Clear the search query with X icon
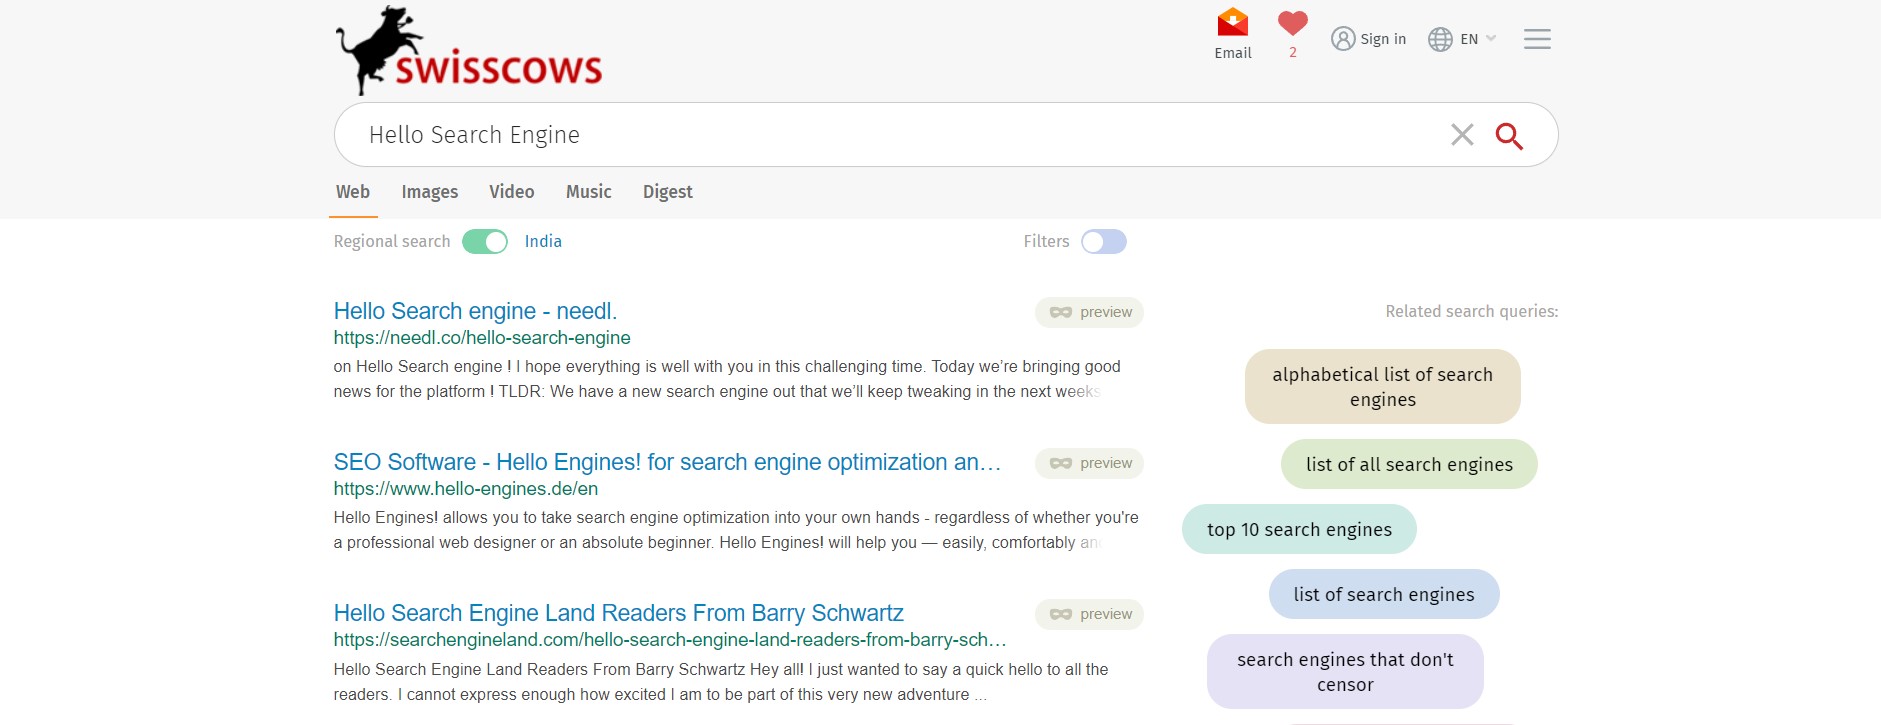 1462,135
